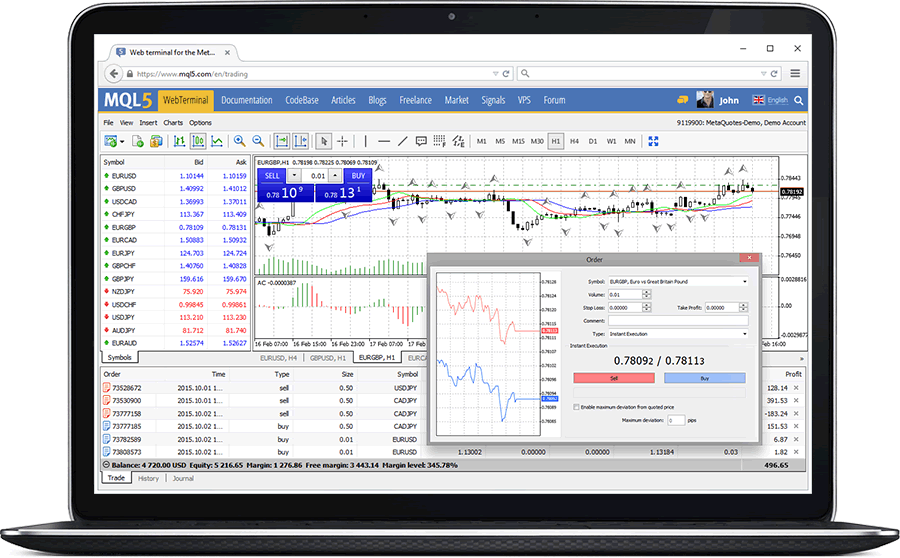Click the new order document icon
This screenshot has height=558, width=900.
coord(138,141)
